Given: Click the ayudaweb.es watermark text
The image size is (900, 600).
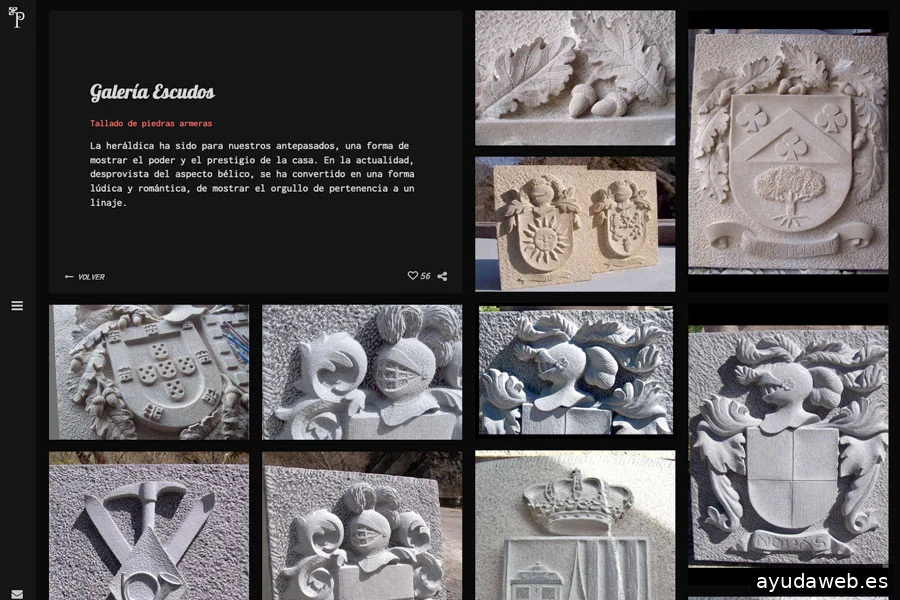Looking at the screenshot, I should click(x=821, y=581).
